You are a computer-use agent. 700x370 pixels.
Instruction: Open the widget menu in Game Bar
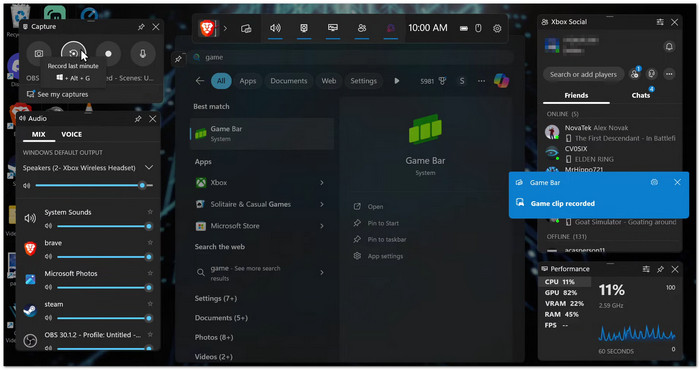click(x=246, y=29)
